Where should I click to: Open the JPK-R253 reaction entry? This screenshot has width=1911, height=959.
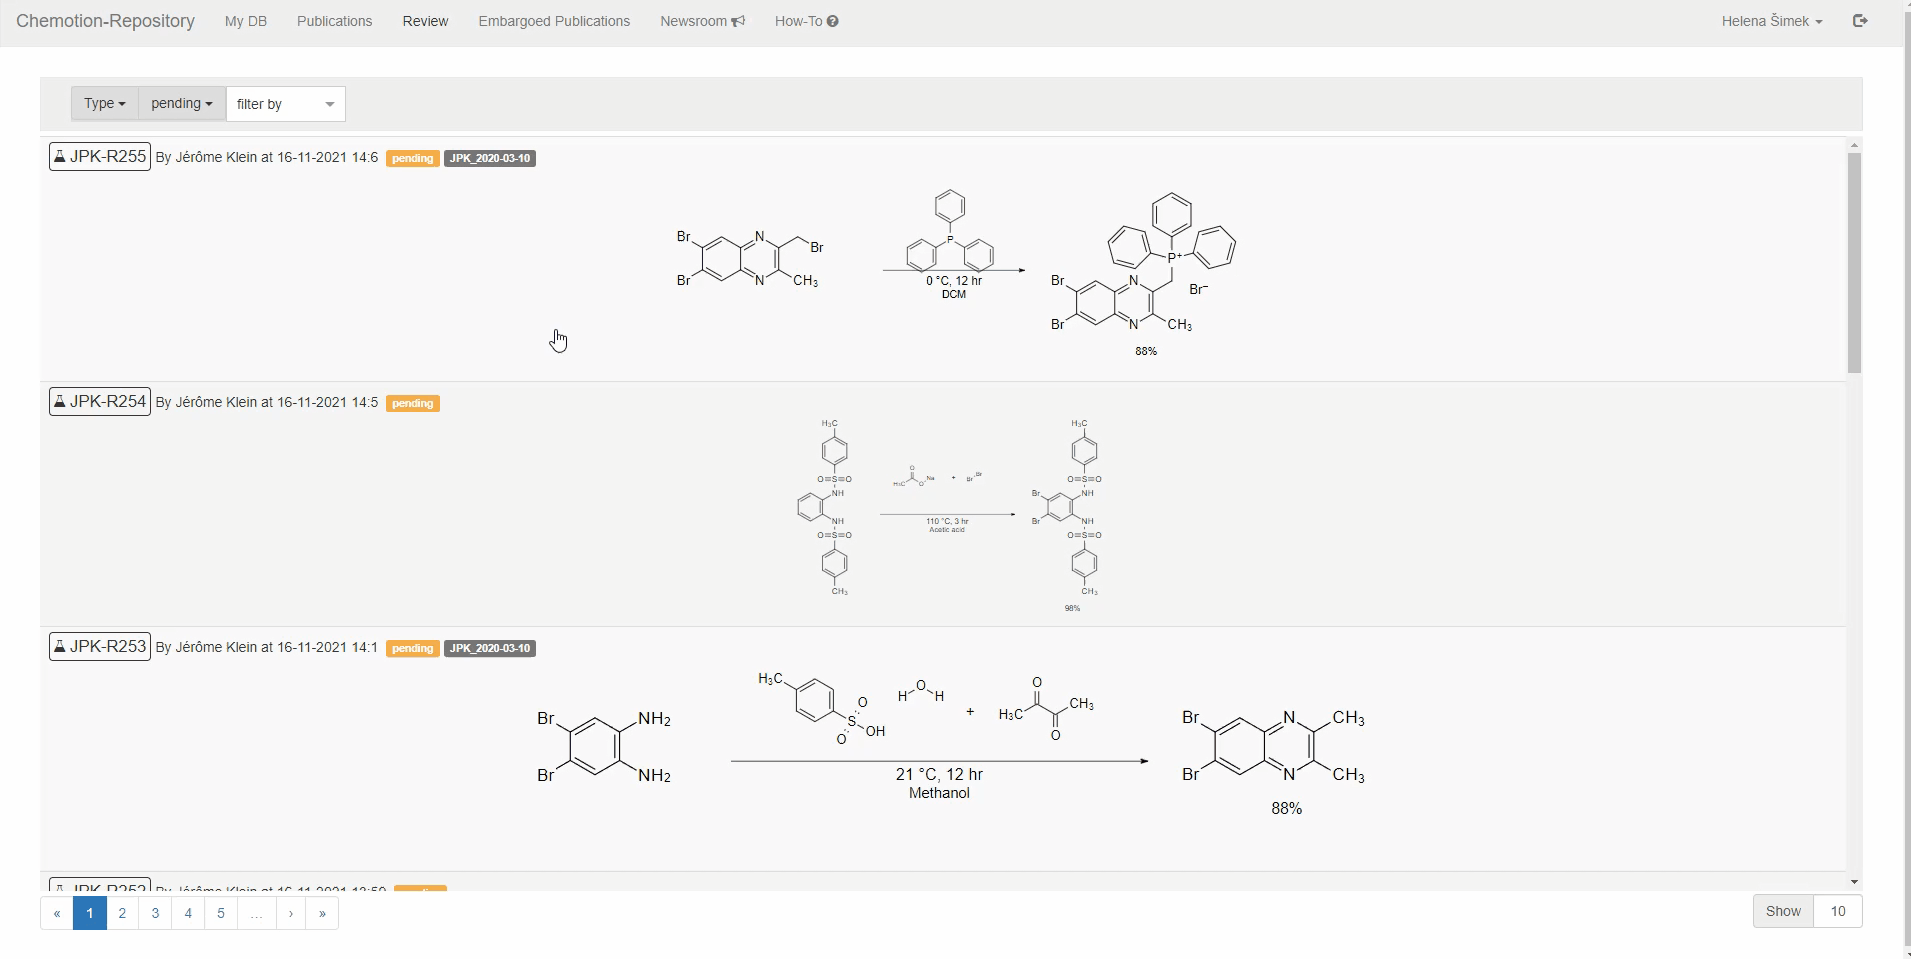pyautogui.click(x=100, y=647)
